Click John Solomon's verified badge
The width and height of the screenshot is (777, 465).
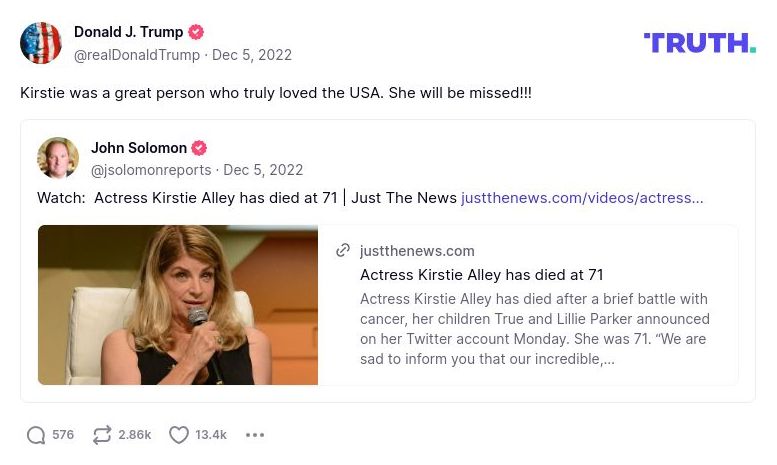199,148
